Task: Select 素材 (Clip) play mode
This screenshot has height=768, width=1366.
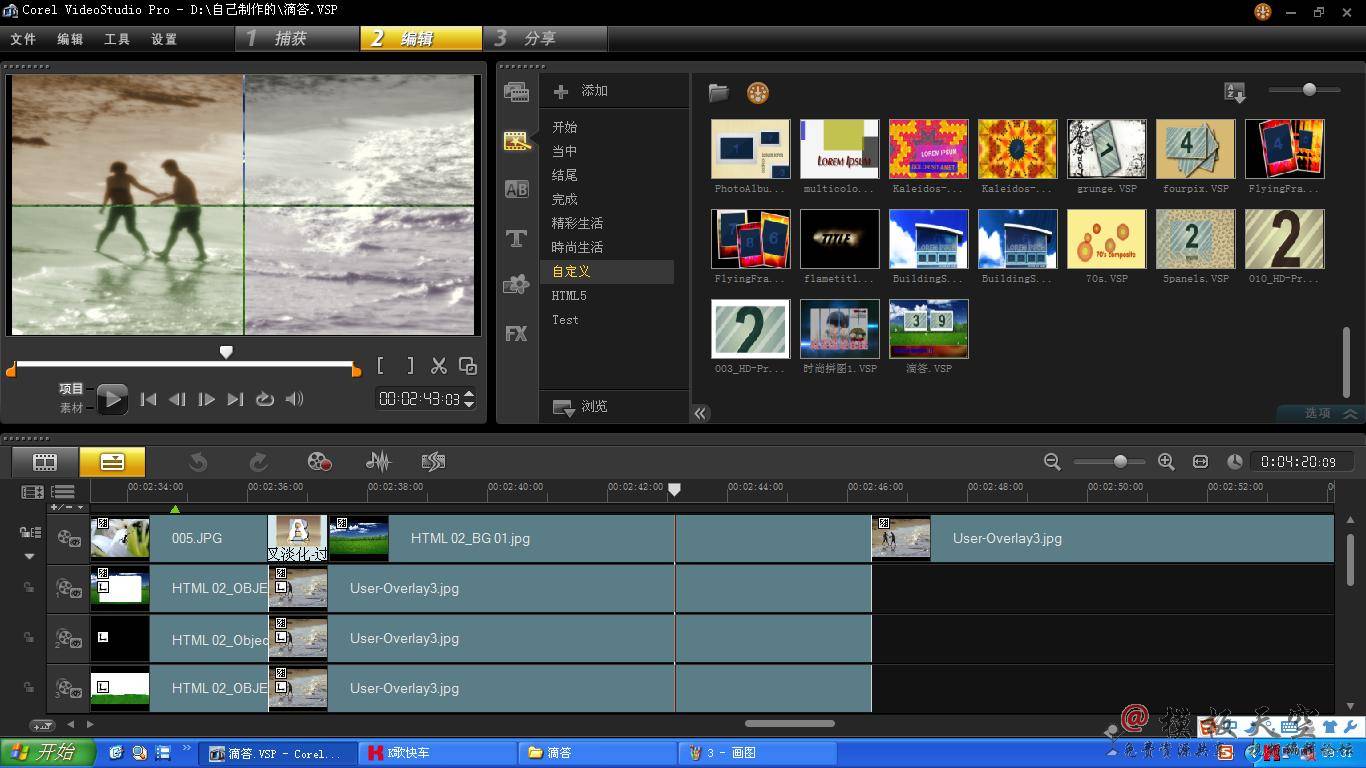Action: click(x=71, y=408)
